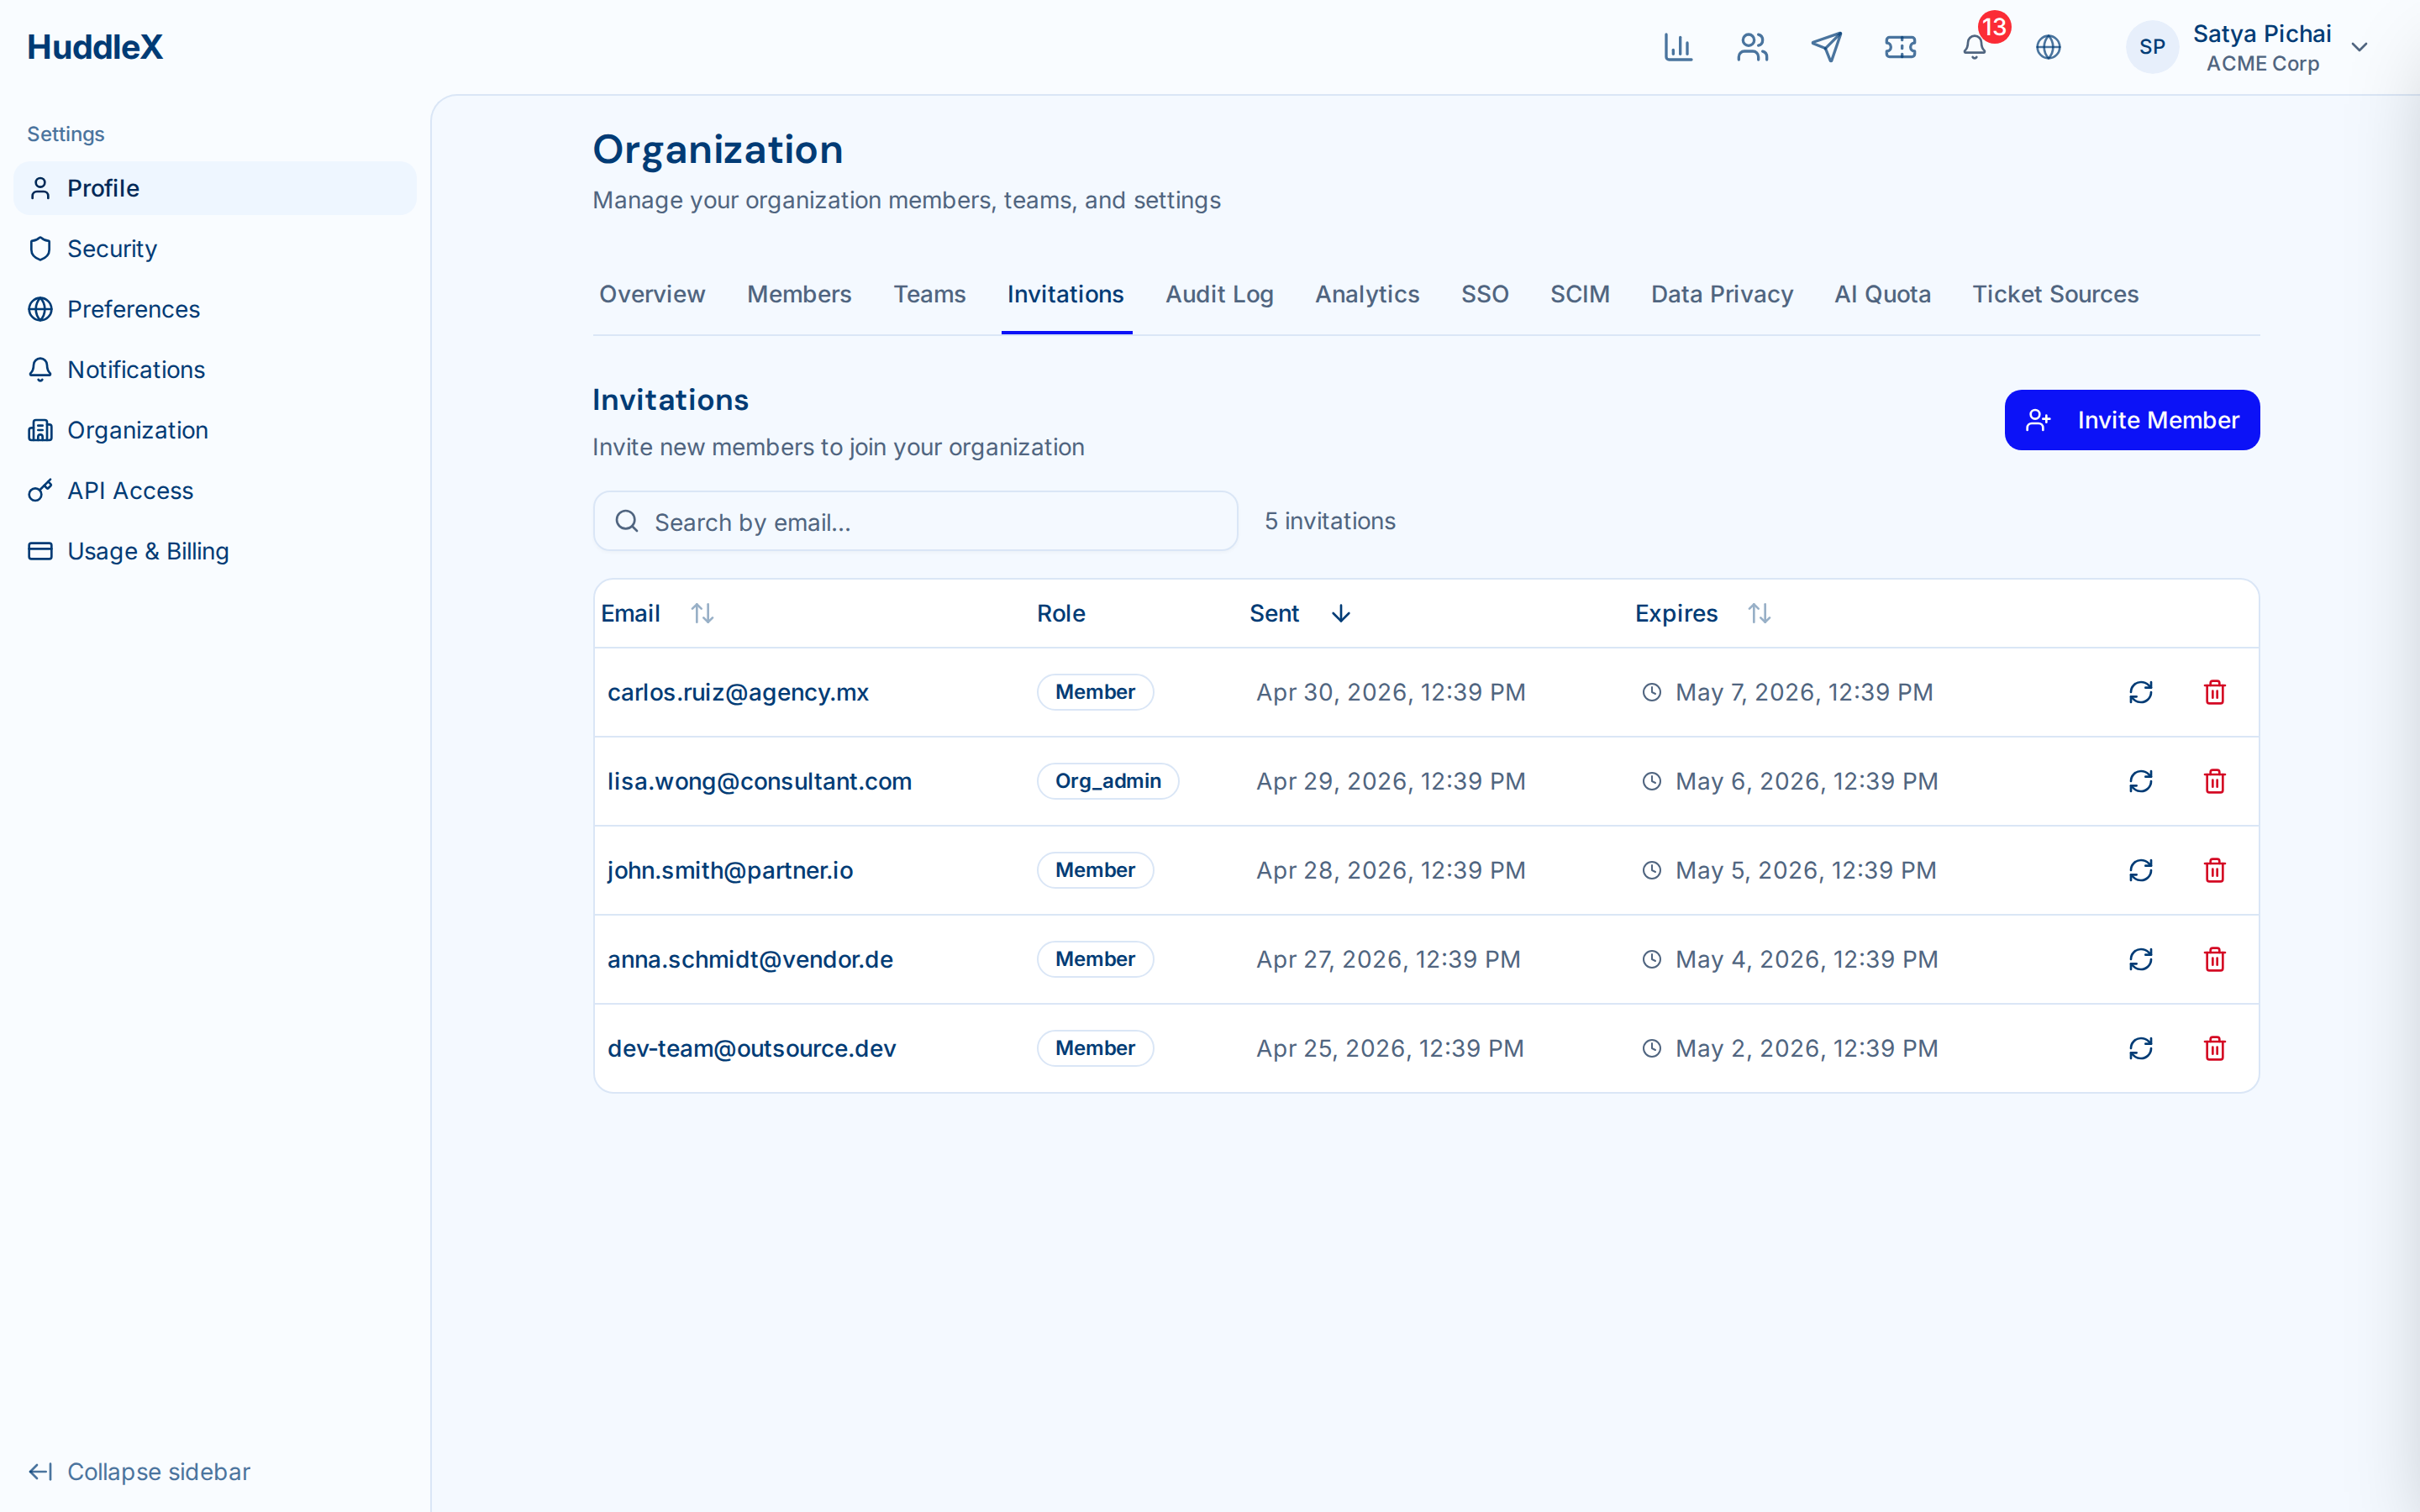Click the paper plane send icon
Screen dimensions: 2420x1512
[1826, 47]
